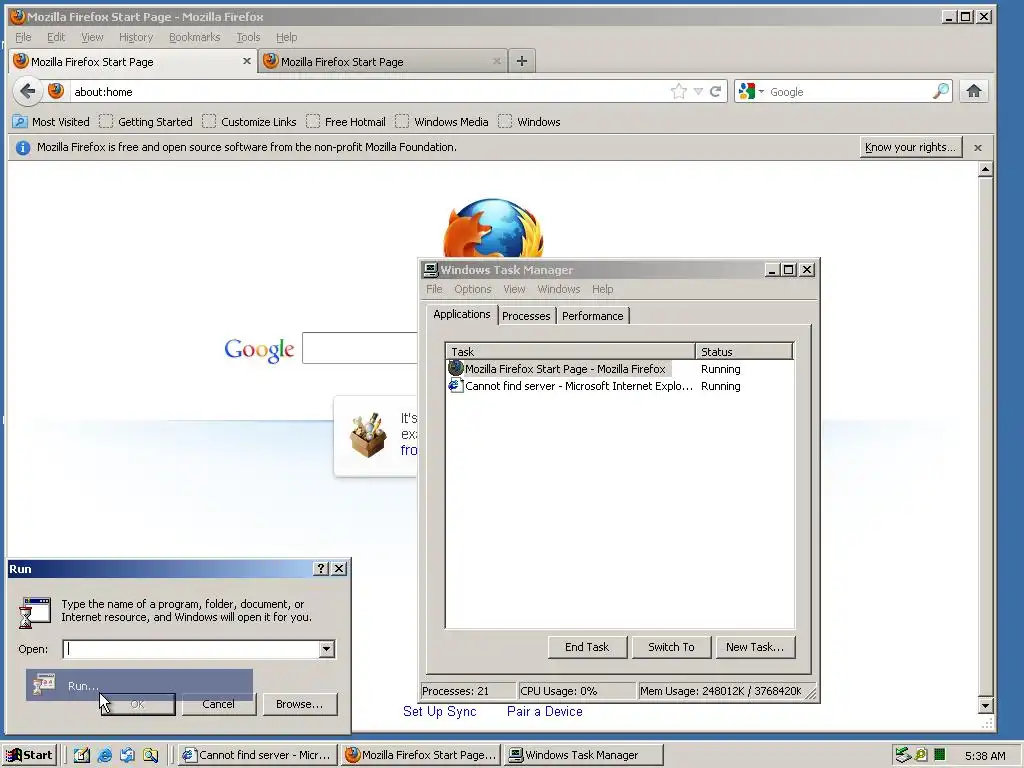Click the third quick launch icon

[x=127, y=755]
